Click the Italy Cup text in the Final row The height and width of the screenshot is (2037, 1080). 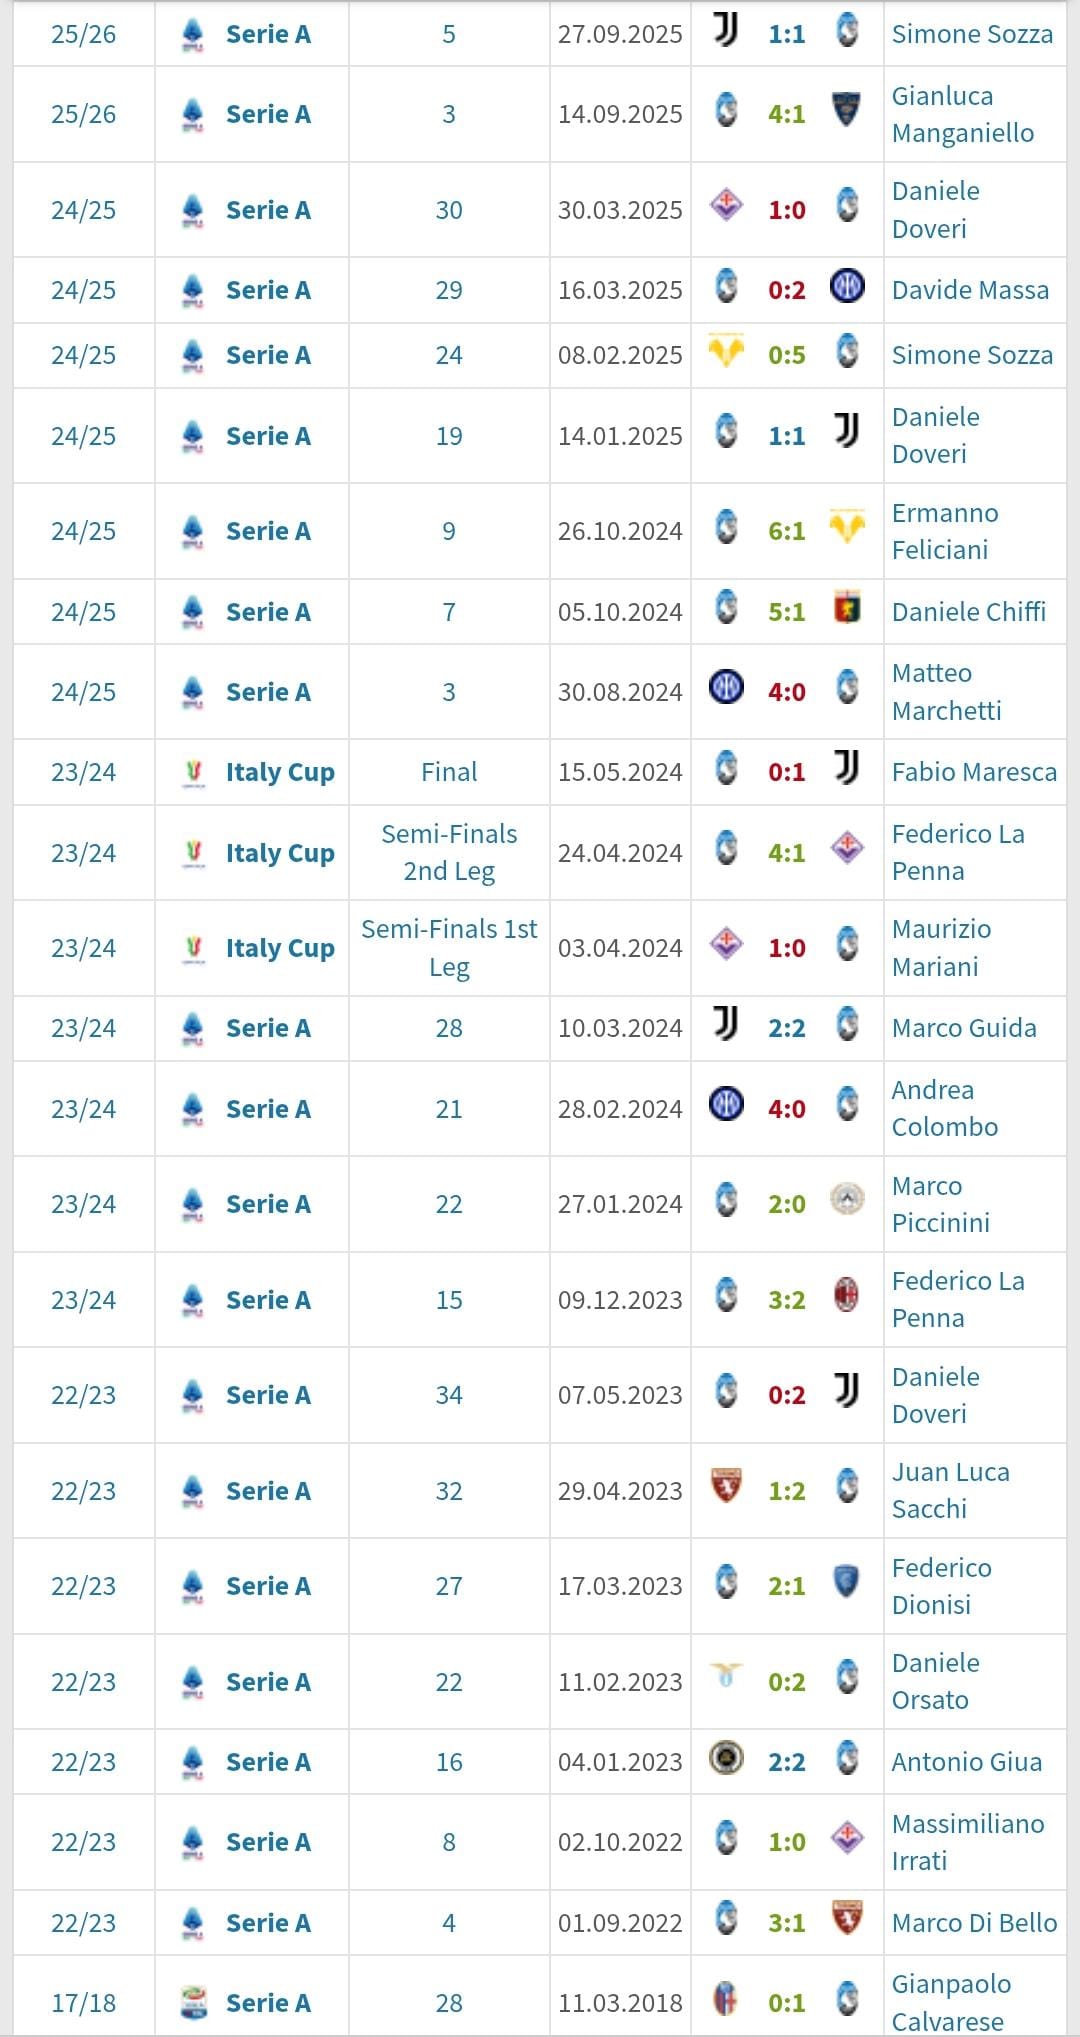(280, 772)
